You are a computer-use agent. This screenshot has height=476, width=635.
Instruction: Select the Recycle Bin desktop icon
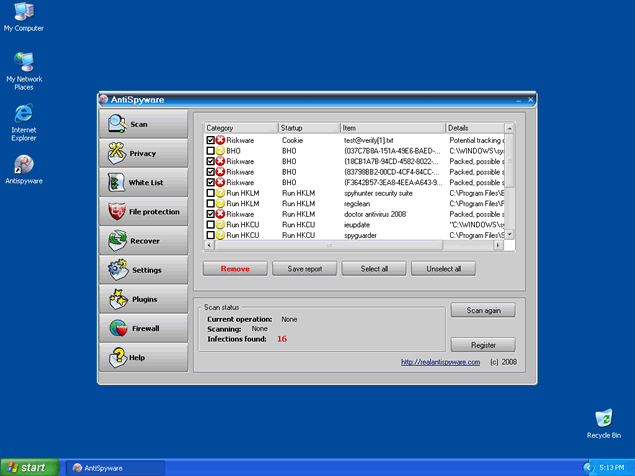[603, 420]
